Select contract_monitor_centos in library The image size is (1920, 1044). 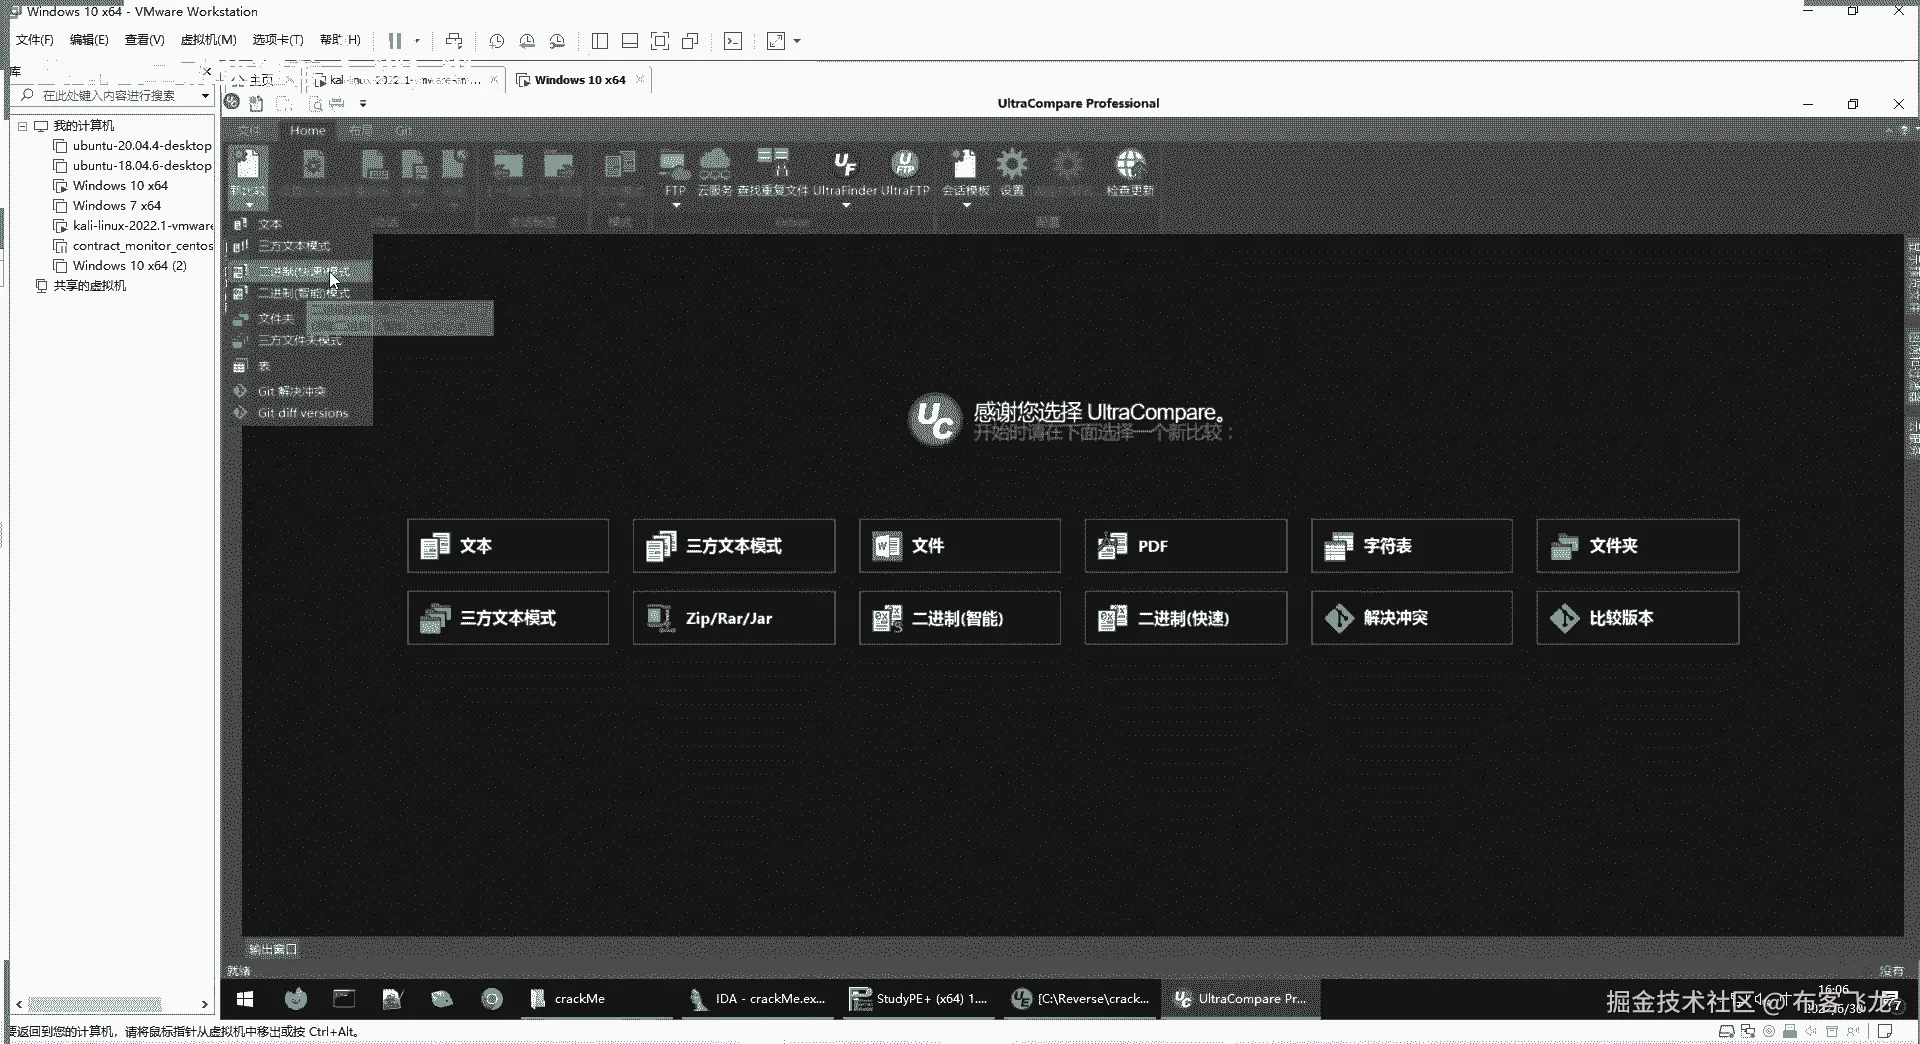click(142, 246)
